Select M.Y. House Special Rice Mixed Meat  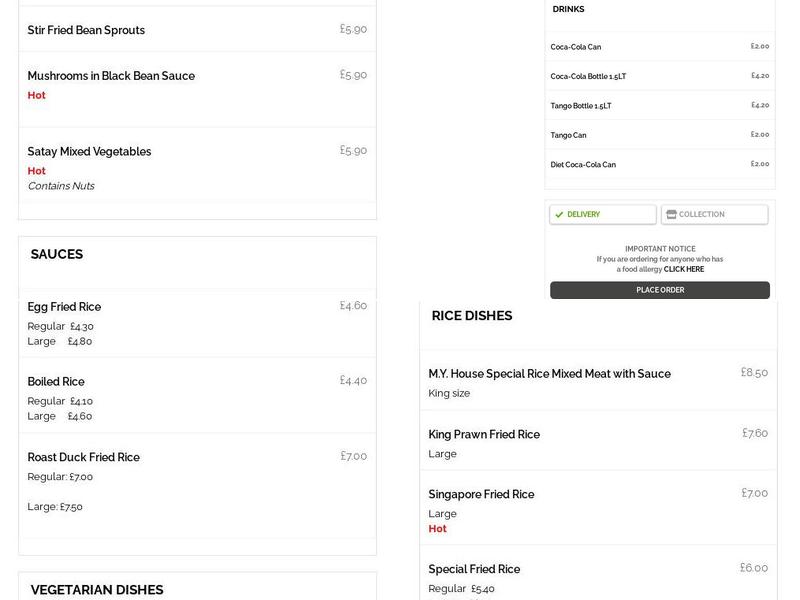point(549,374)
